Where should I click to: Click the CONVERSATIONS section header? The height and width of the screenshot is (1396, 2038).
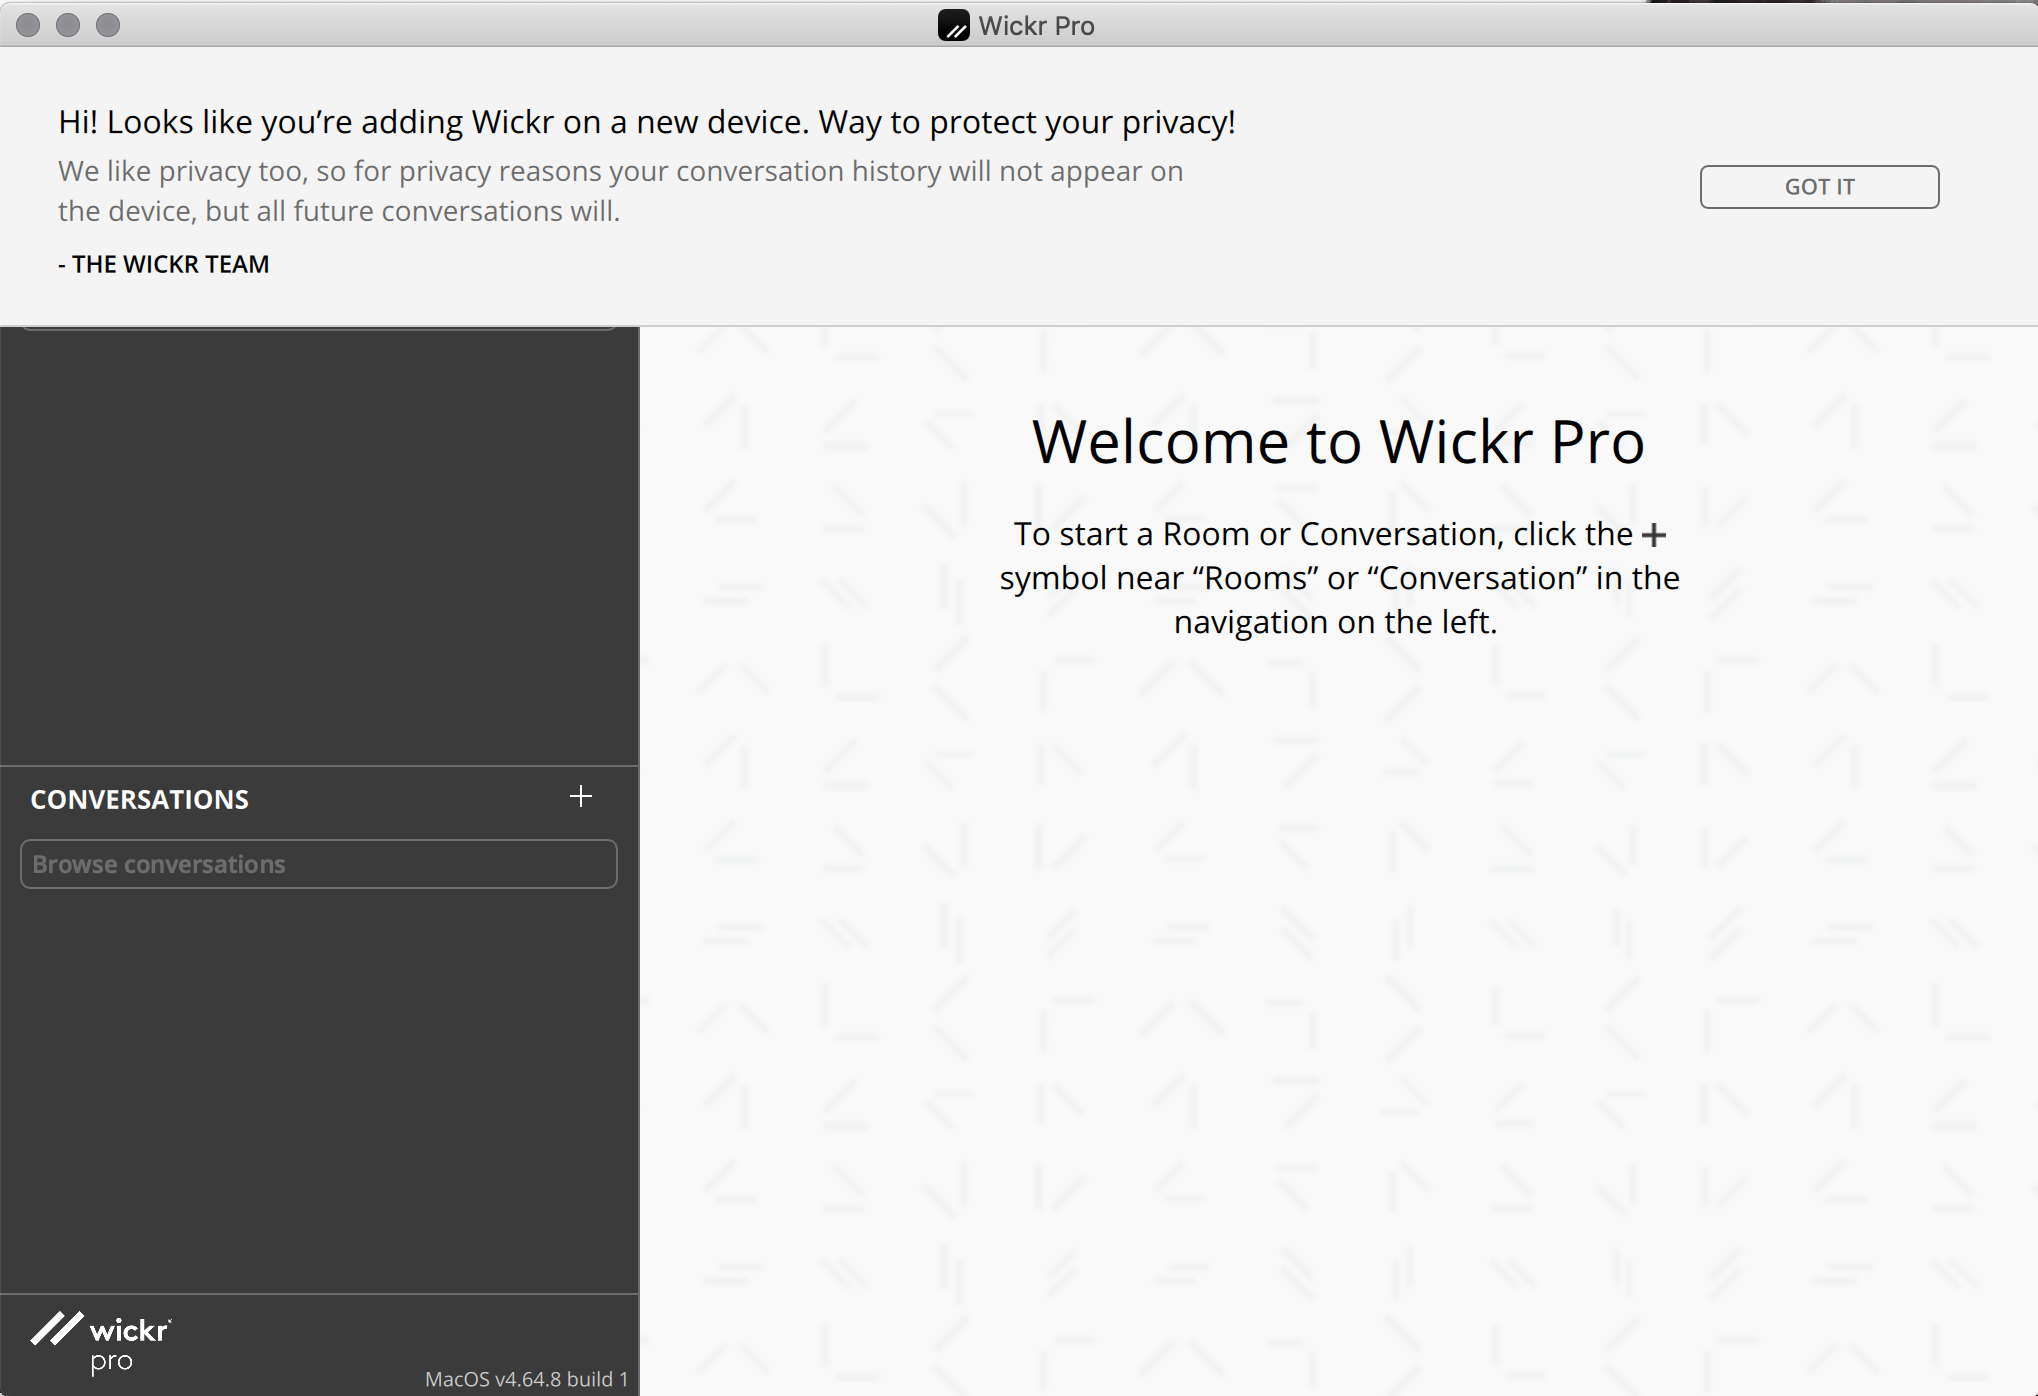pyautogui.click(x=140, y=800)
